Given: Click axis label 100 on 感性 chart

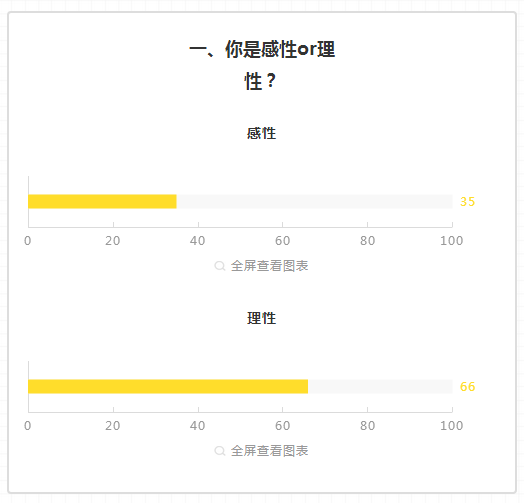Looking at the screenshot, I should 451,241.
